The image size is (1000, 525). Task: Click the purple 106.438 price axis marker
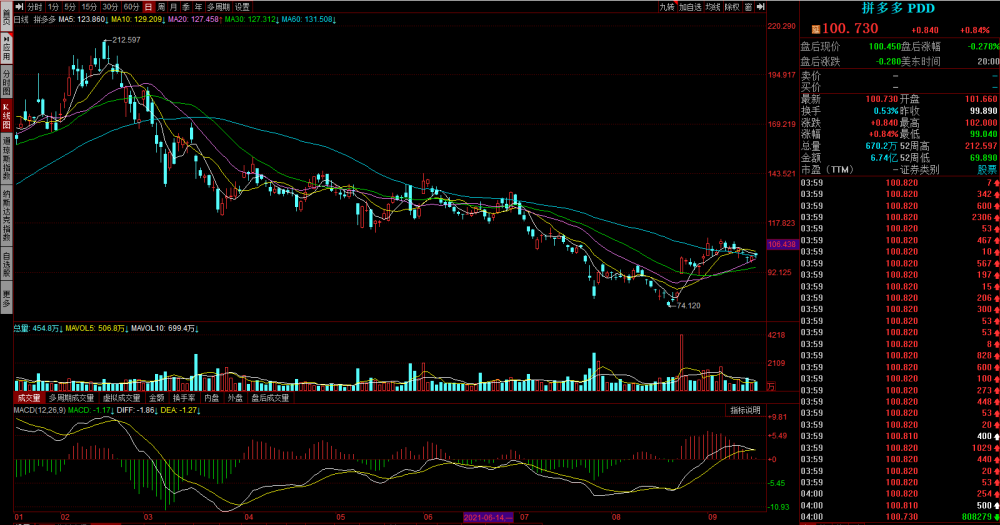[x=782, y=244]
